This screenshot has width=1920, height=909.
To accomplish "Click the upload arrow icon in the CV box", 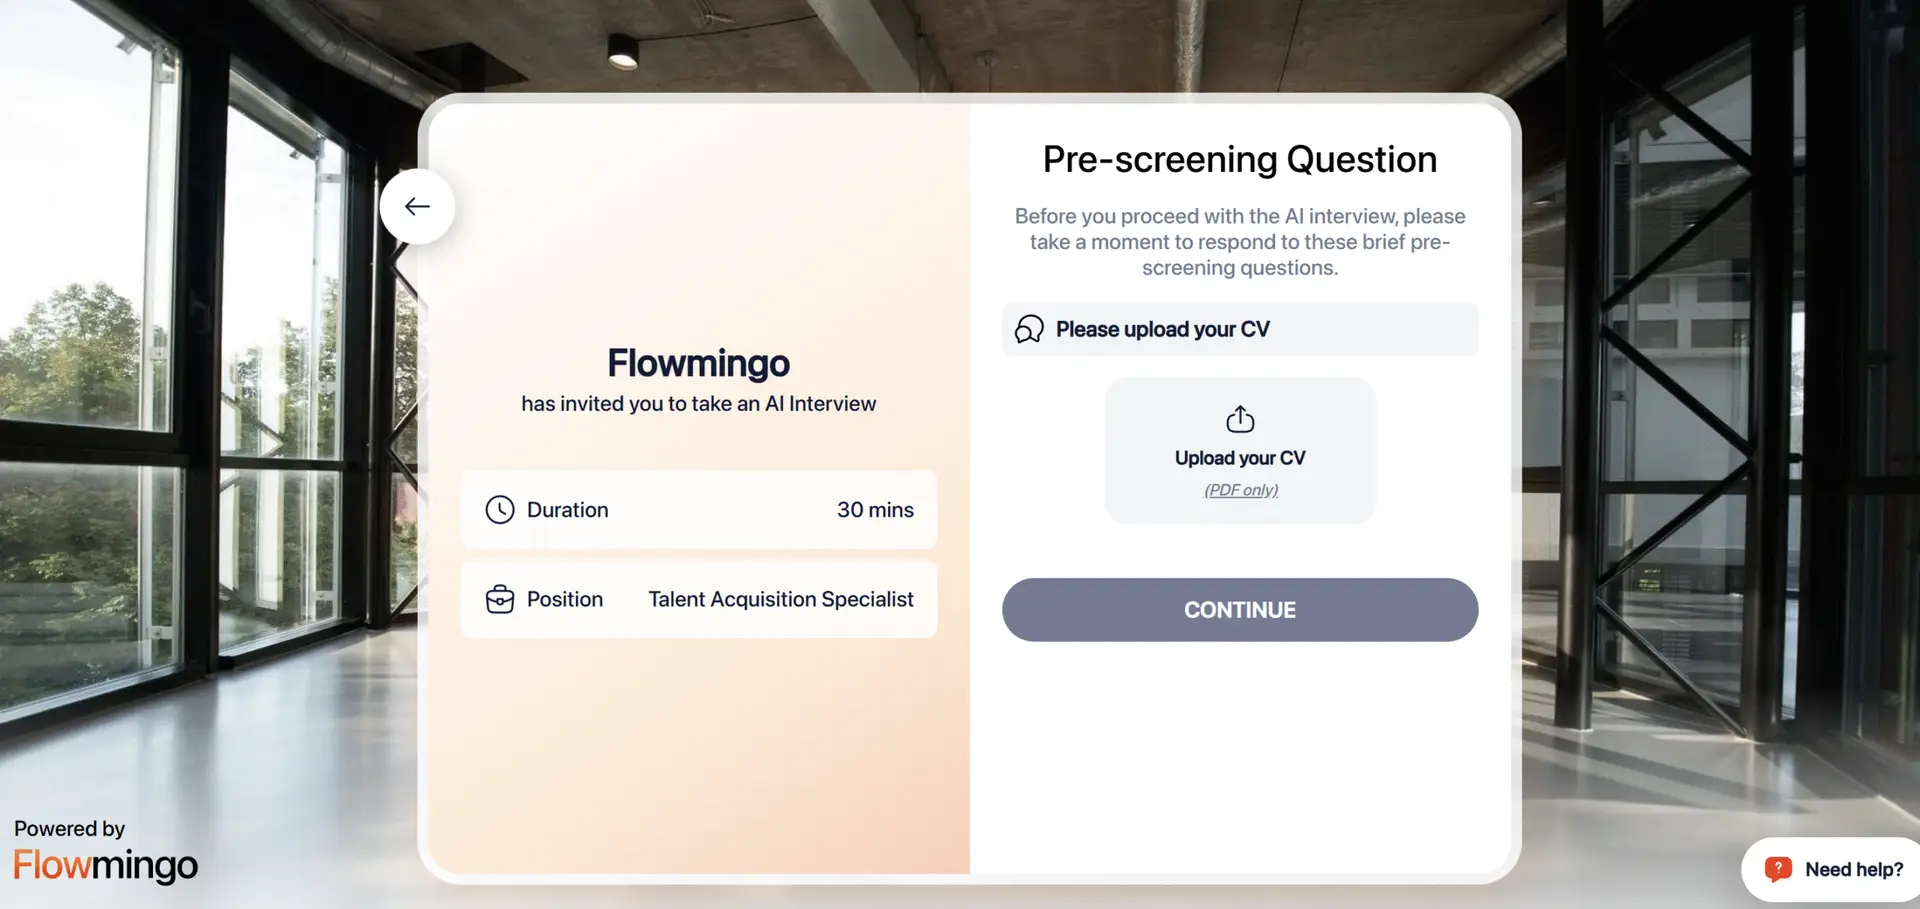I will 1240,419.
